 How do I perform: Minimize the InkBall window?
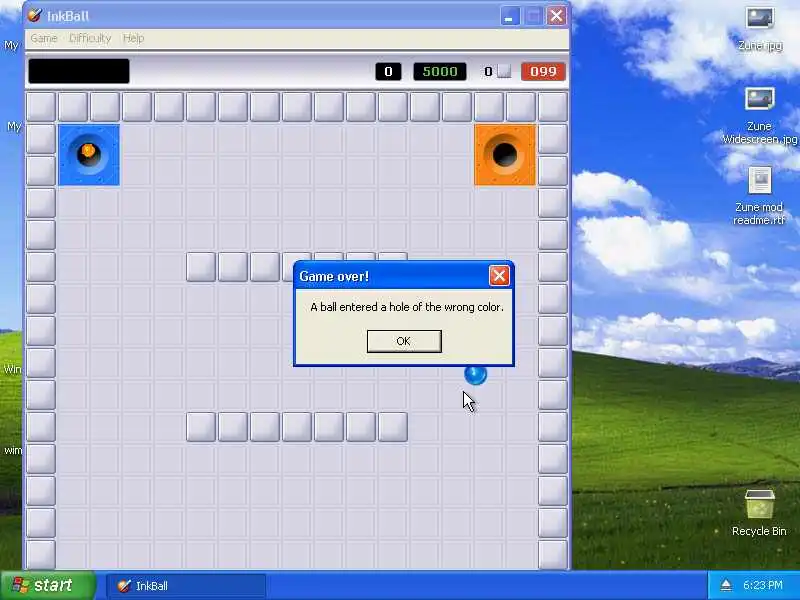pos(510,16)
